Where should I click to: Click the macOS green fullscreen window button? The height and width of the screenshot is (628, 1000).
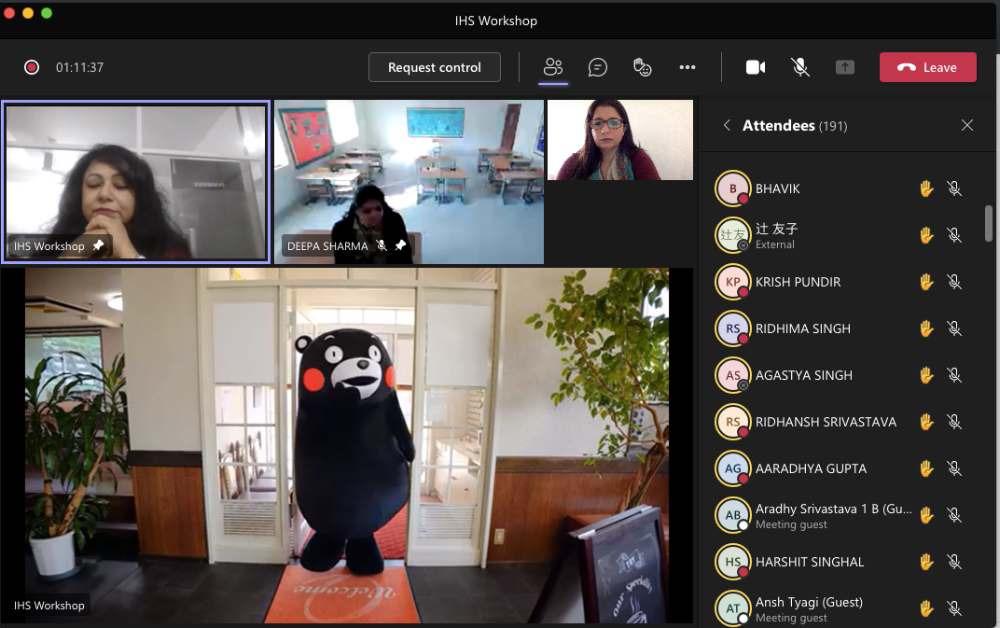tap(47, 13)
